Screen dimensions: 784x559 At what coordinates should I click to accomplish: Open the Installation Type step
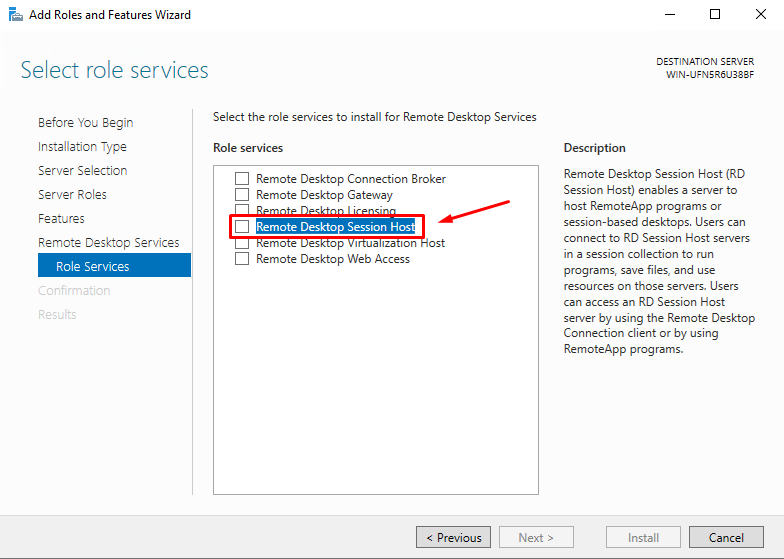[82, 147]
